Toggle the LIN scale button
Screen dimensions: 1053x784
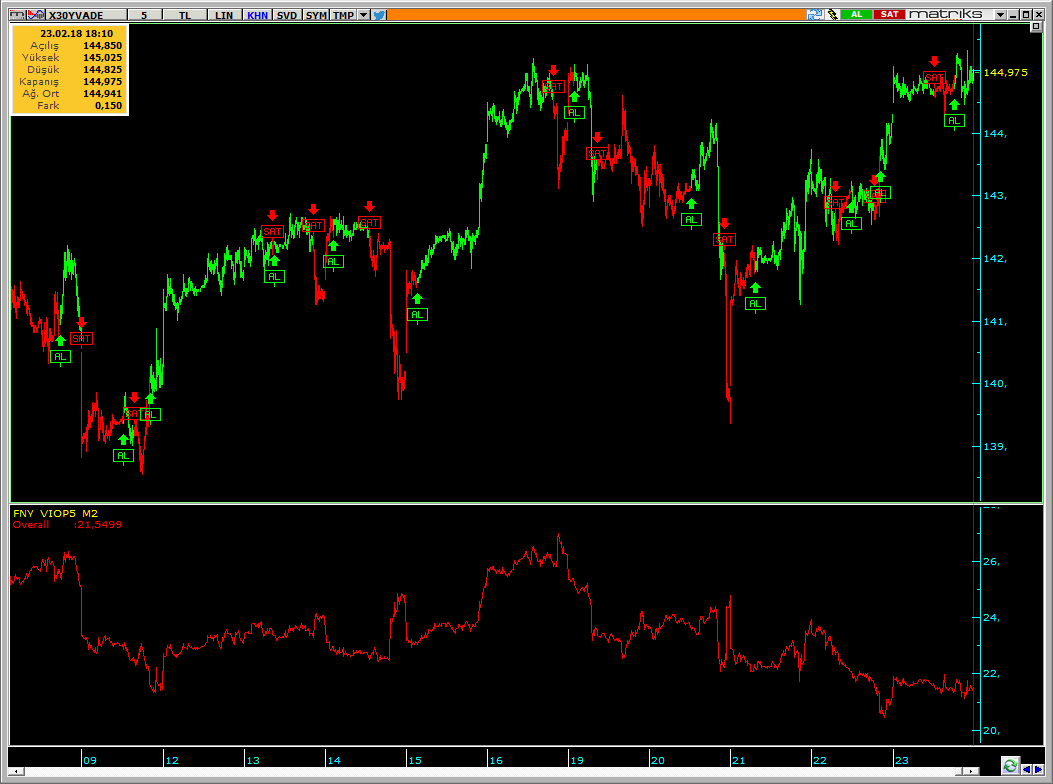(x=224, y=15)
